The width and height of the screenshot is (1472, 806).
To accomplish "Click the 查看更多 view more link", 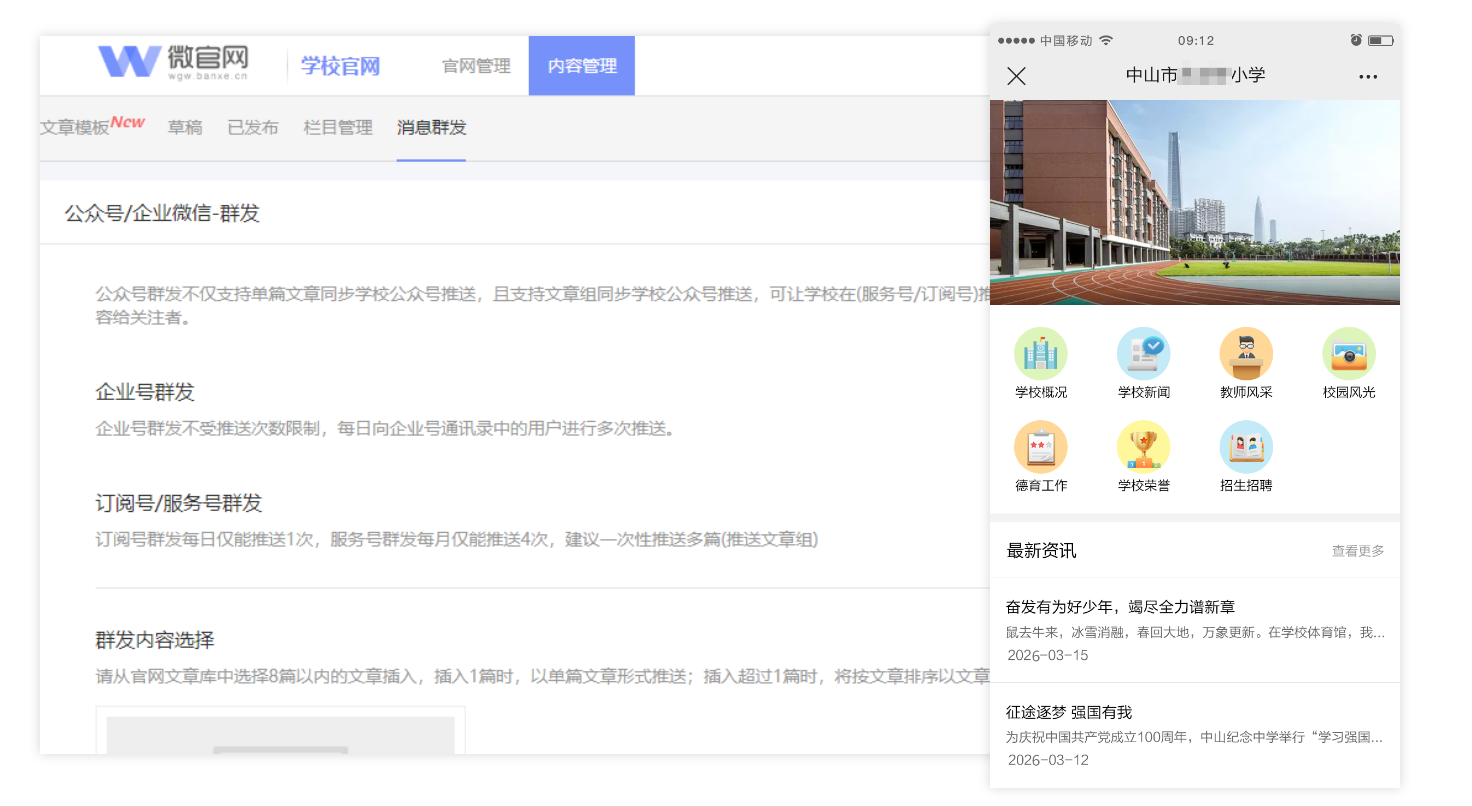I will 1357,551.
